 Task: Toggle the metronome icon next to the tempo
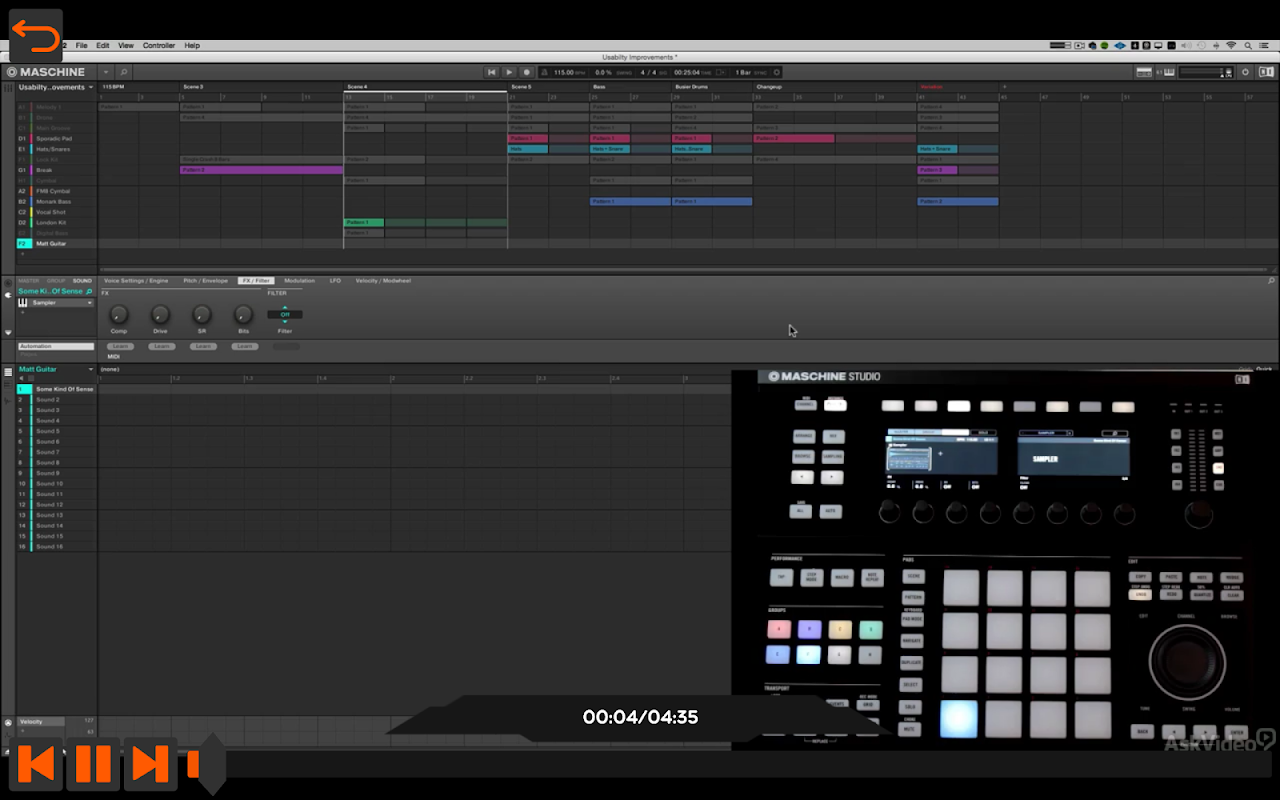point(545,72)
